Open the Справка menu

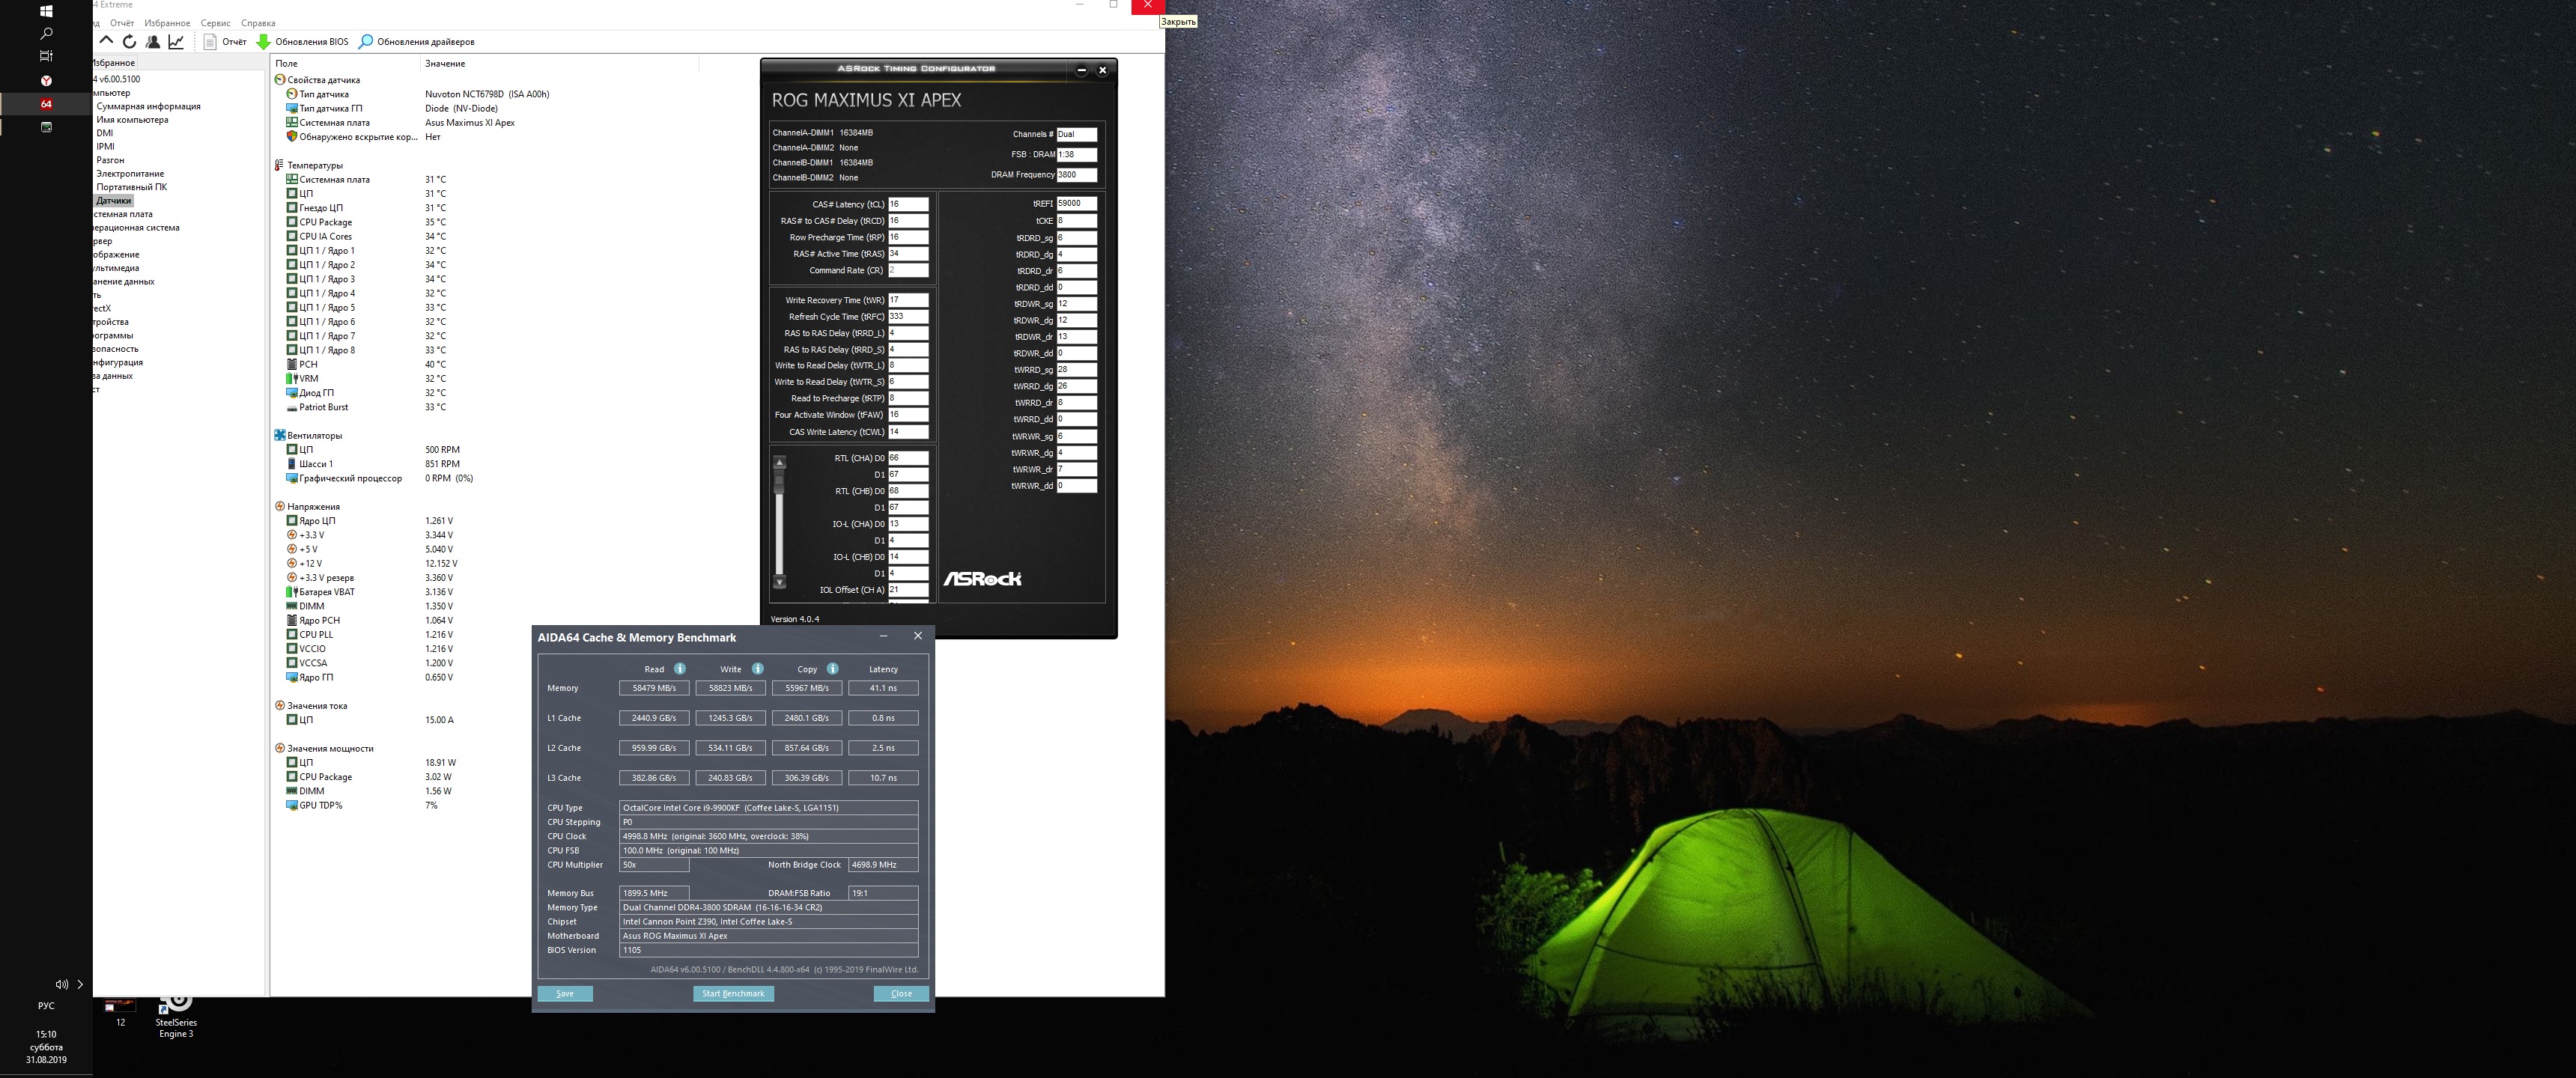pos(258,23)
